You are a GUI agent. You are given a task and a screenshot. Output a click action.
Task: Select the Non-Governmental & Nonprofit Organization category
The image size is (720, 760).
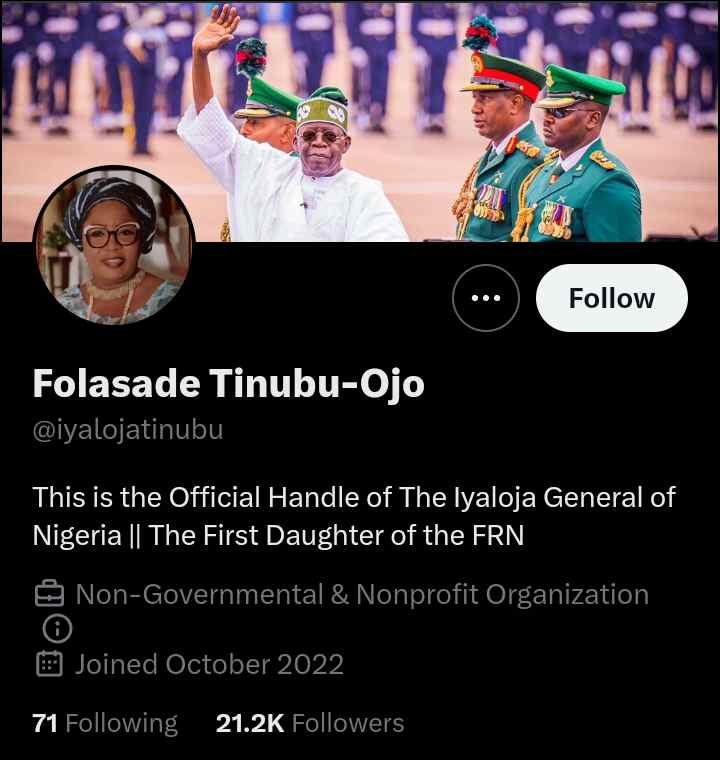tap(362, 595)
